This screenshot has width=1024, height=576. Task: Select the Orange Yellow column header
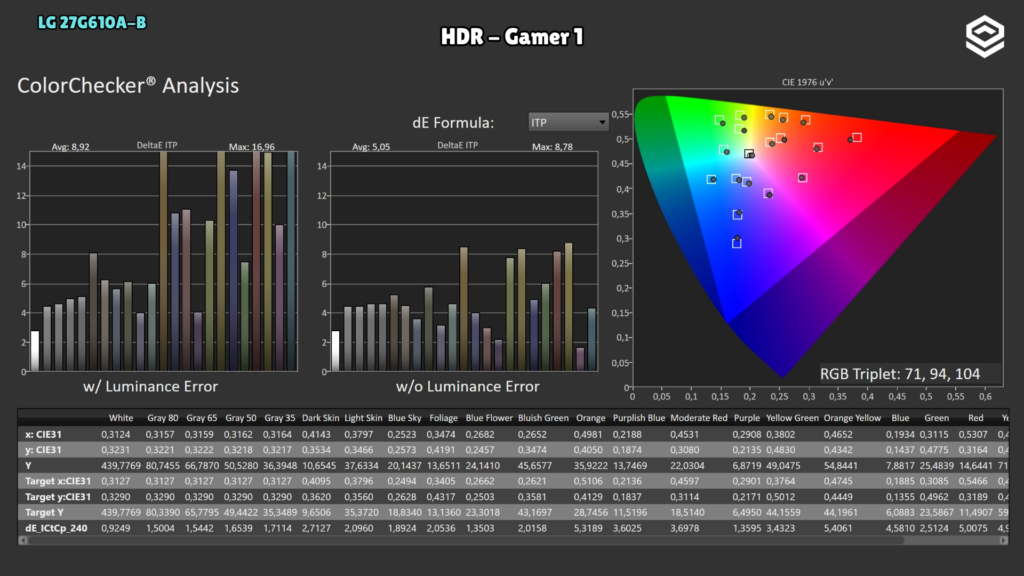(852, 418)
